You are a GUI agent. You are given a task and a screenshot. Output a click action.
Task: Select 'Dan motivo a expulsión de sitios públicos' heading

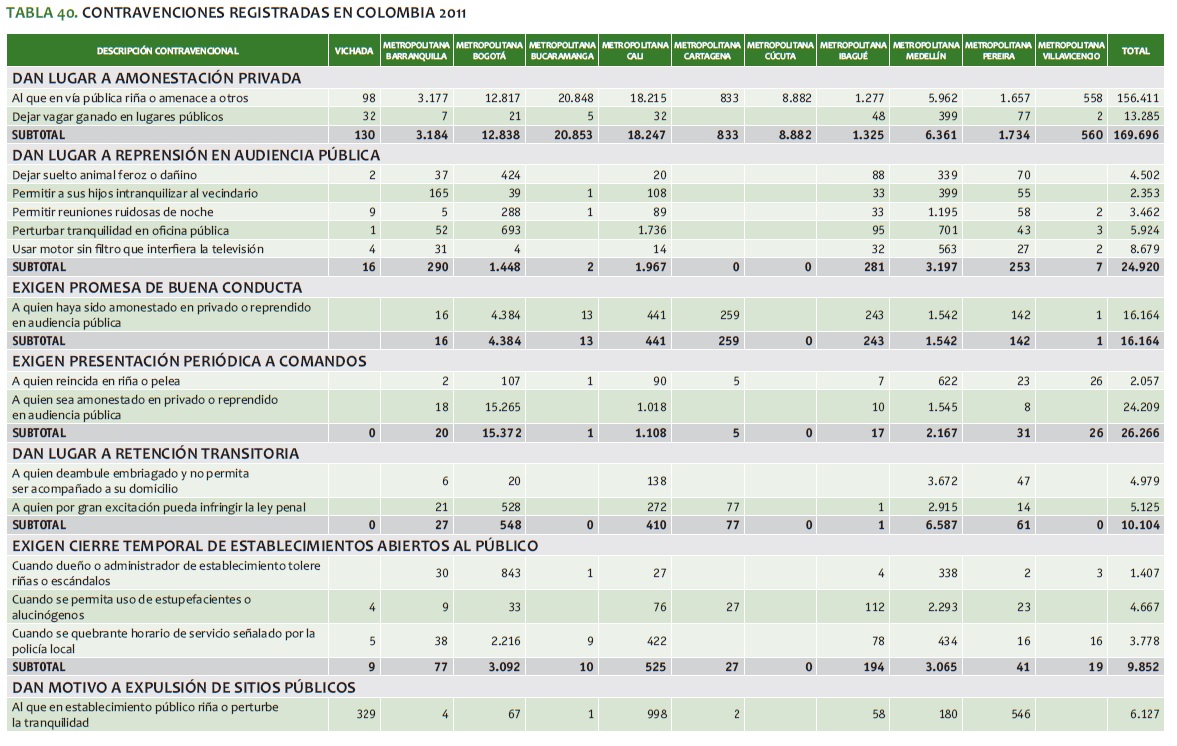pyautogui.click(x=183, y=687)
